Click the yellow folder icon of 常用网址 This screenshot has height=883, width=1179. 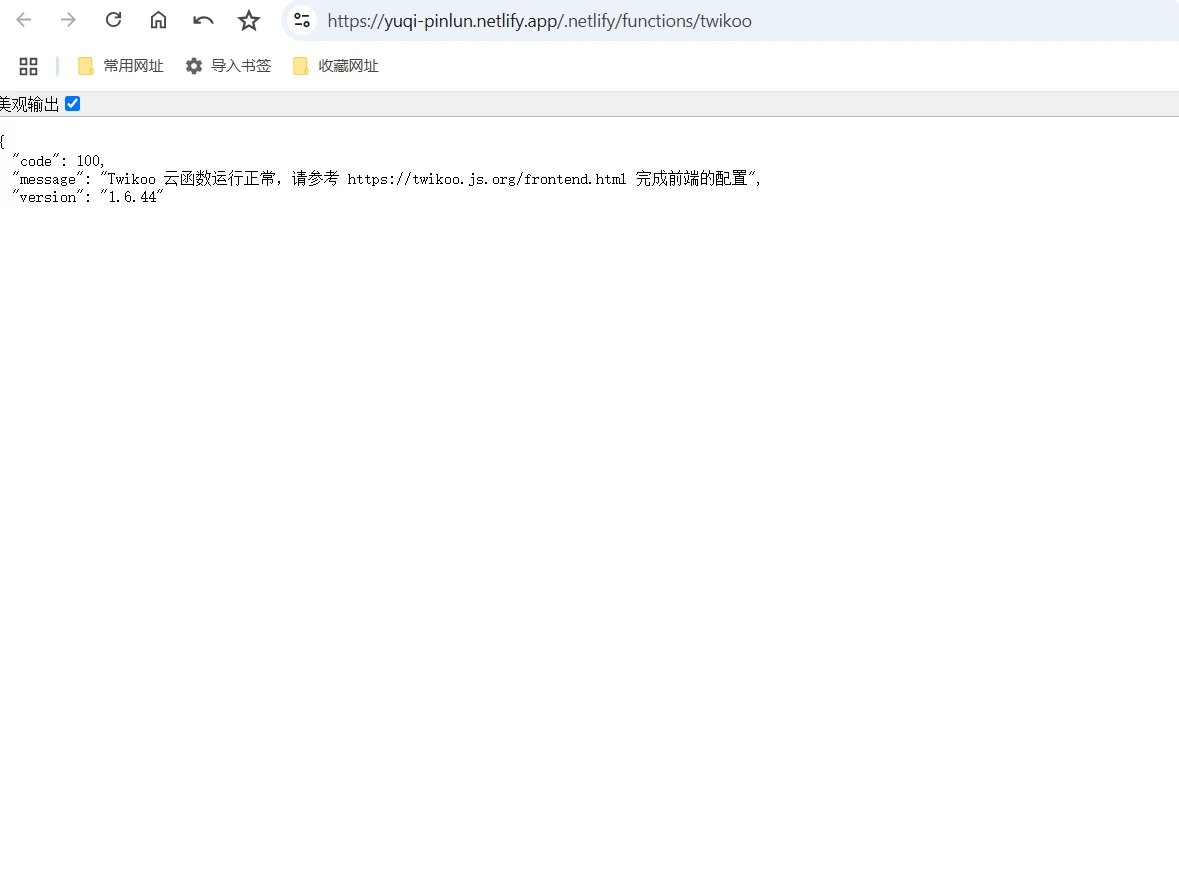coord(86,66)
